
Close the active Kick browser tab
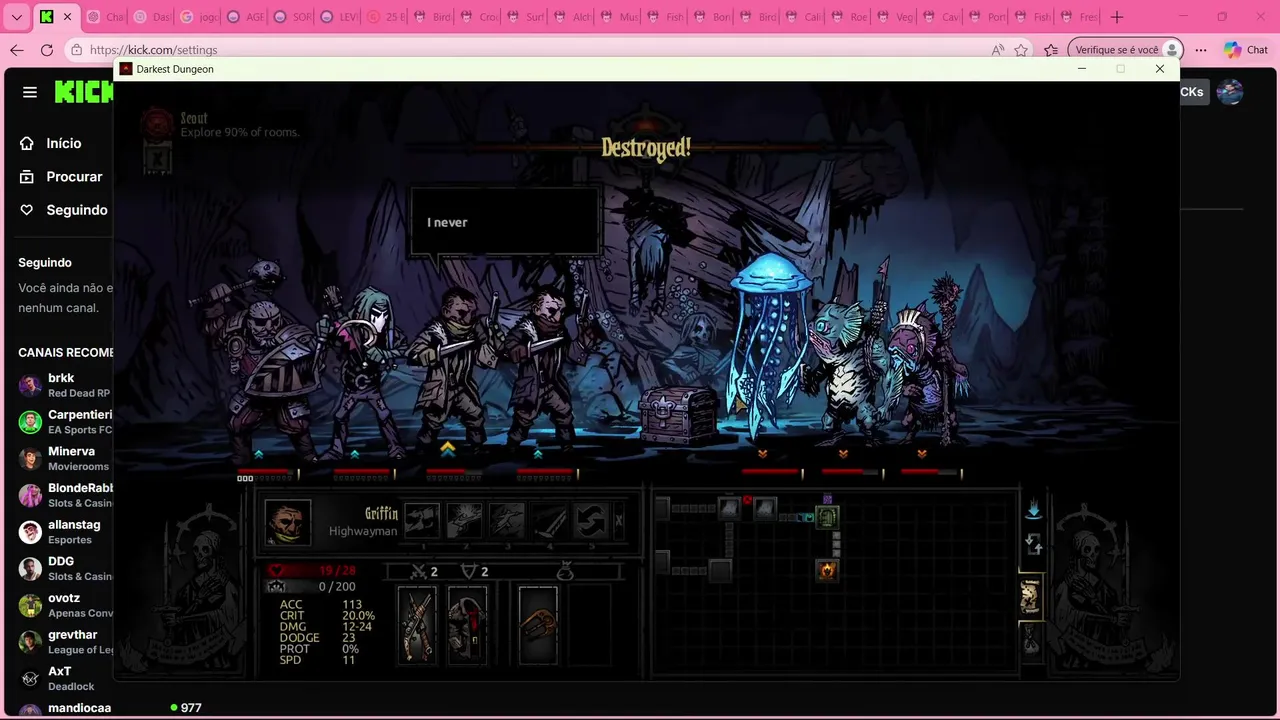coord(68,17)
